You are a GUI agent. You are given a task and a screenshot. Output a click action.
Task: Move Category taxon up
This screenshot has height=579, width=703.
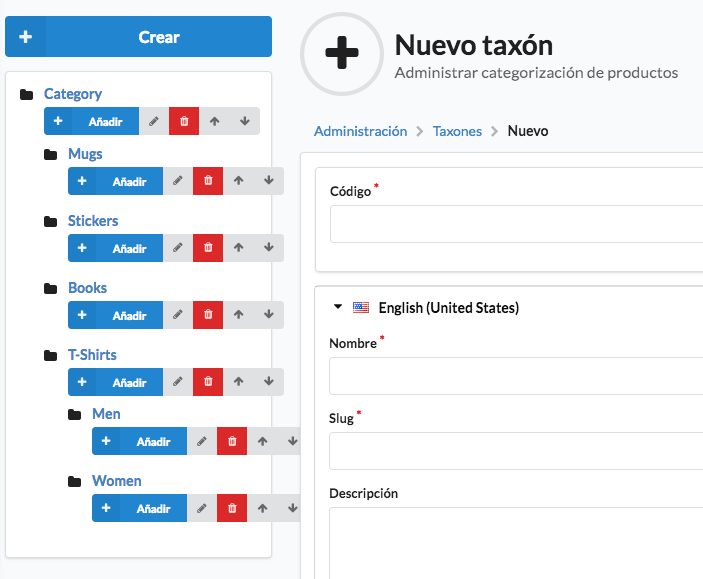click(x=214, y=121)
